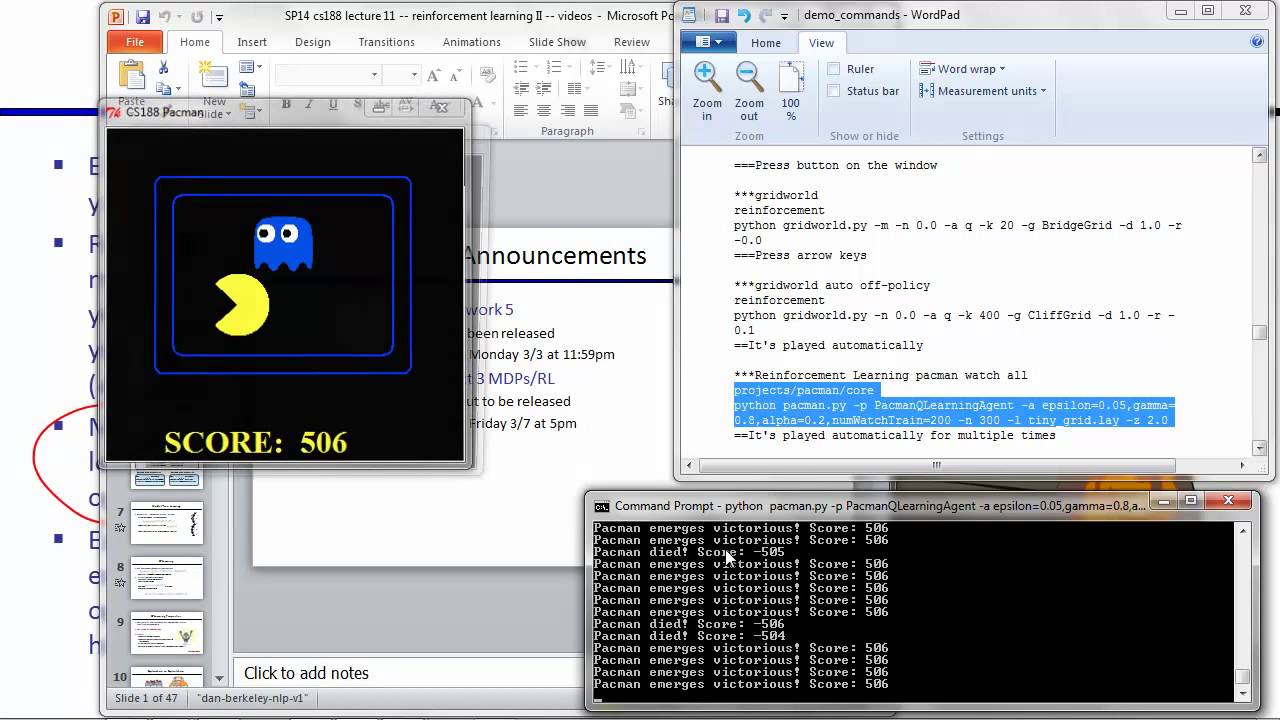Click the Center text icon in PowerPoint
1280x720 pixels.
[544, 111]
